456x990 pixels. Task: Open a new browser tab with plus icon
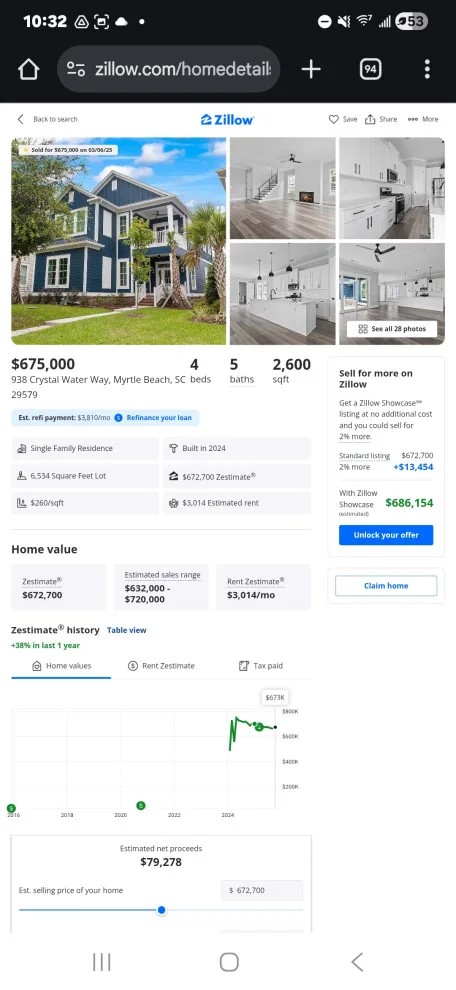pos(311,69)
